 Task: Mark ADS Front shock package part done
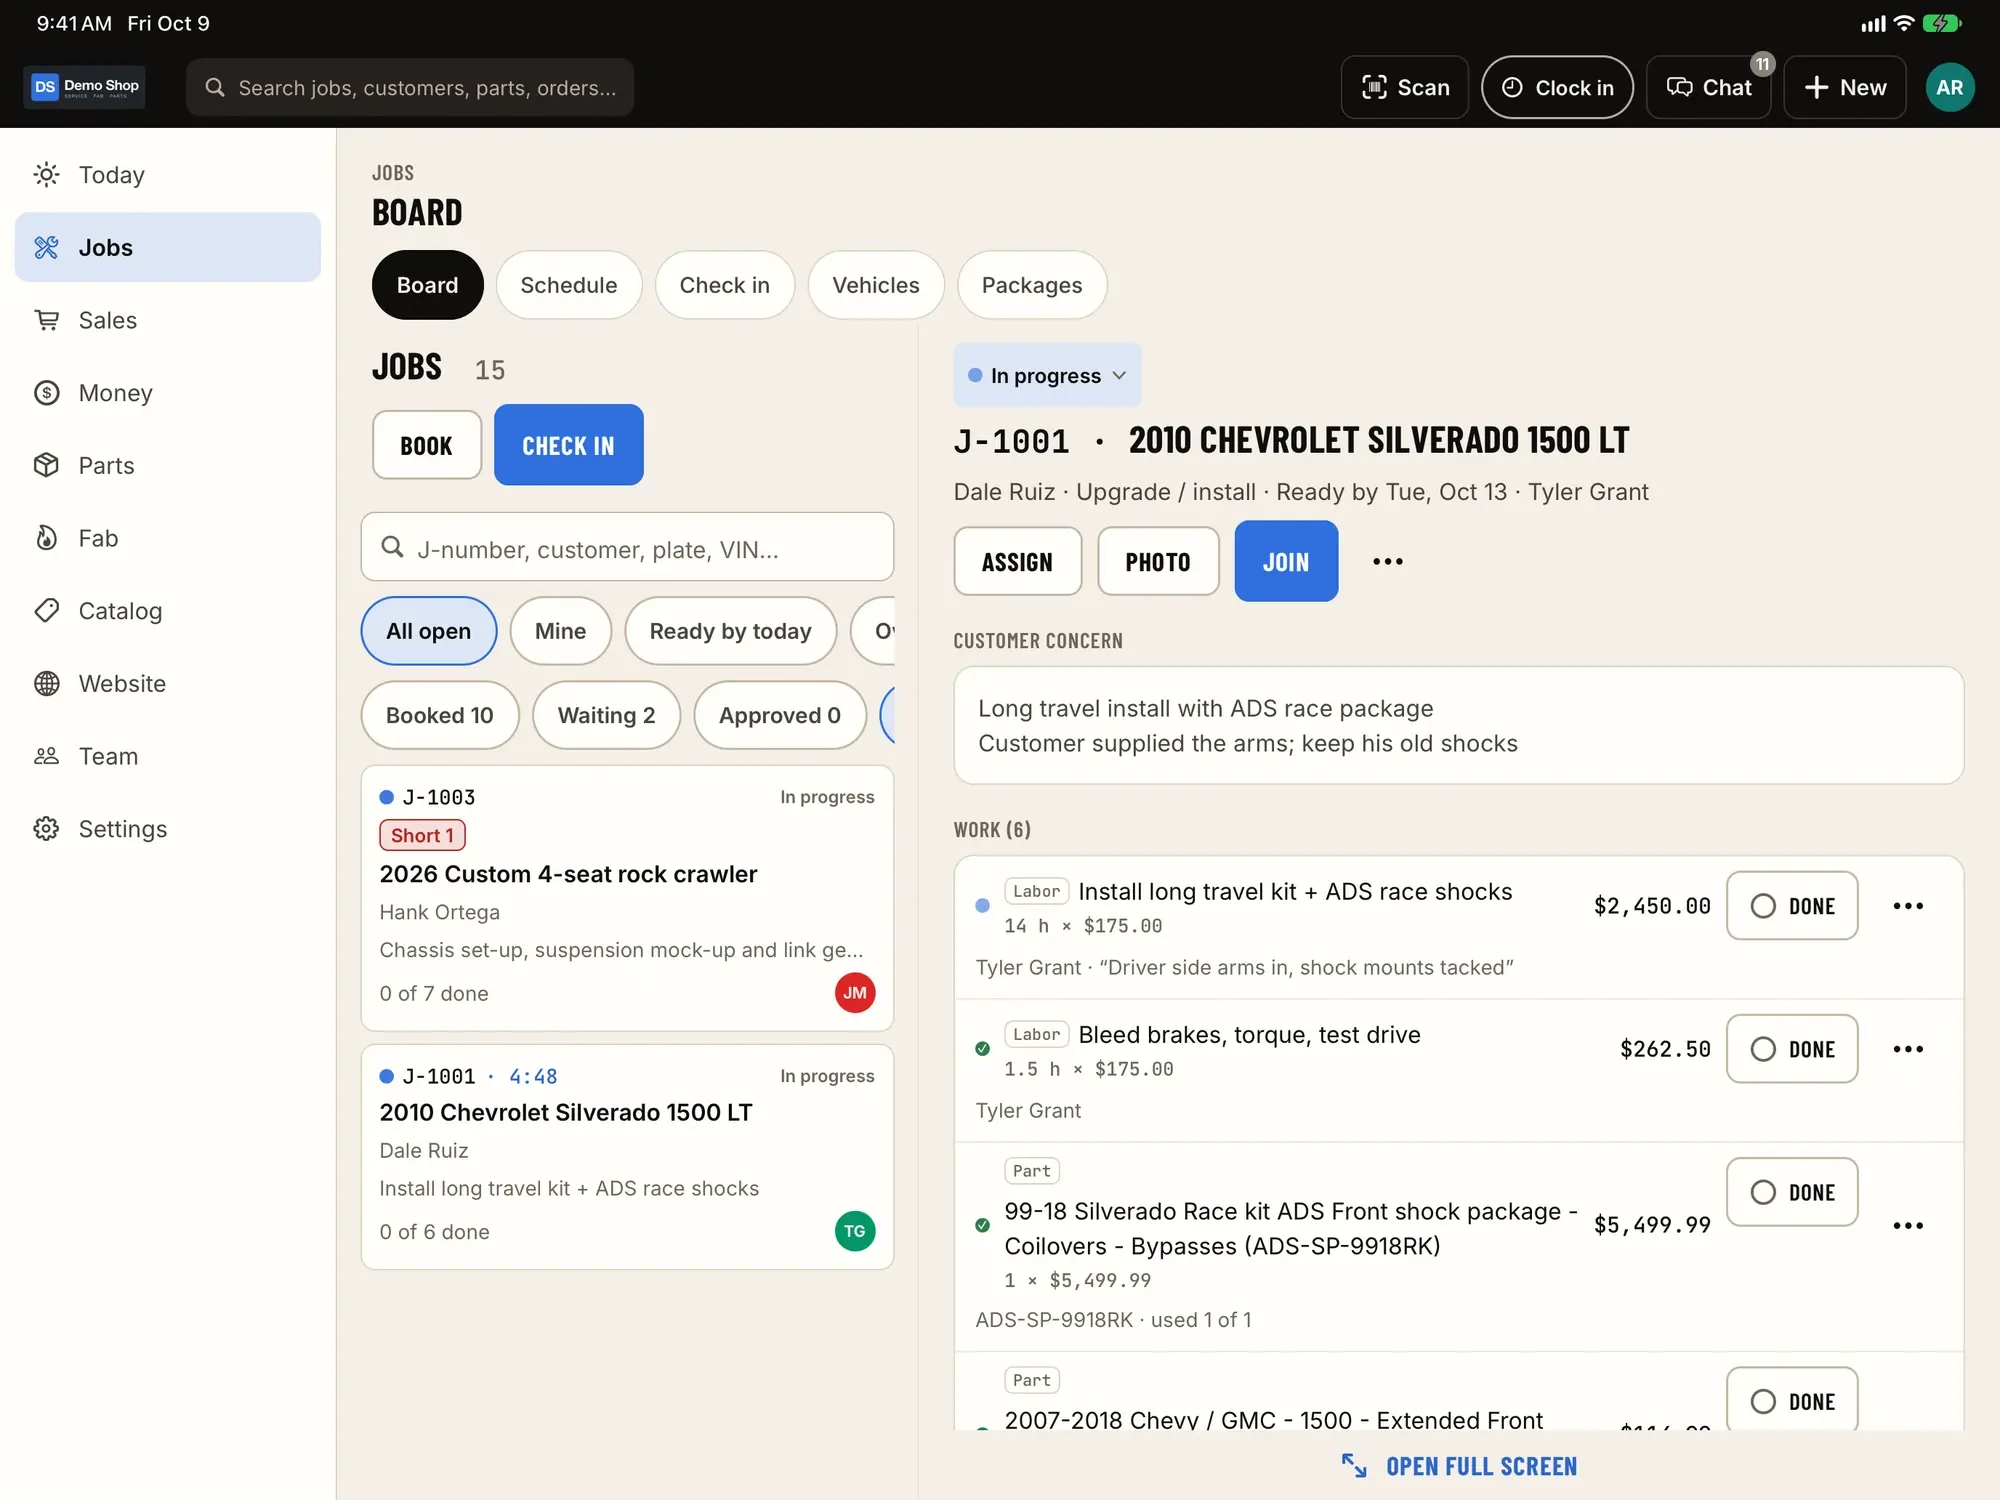coord(1791,1192)
